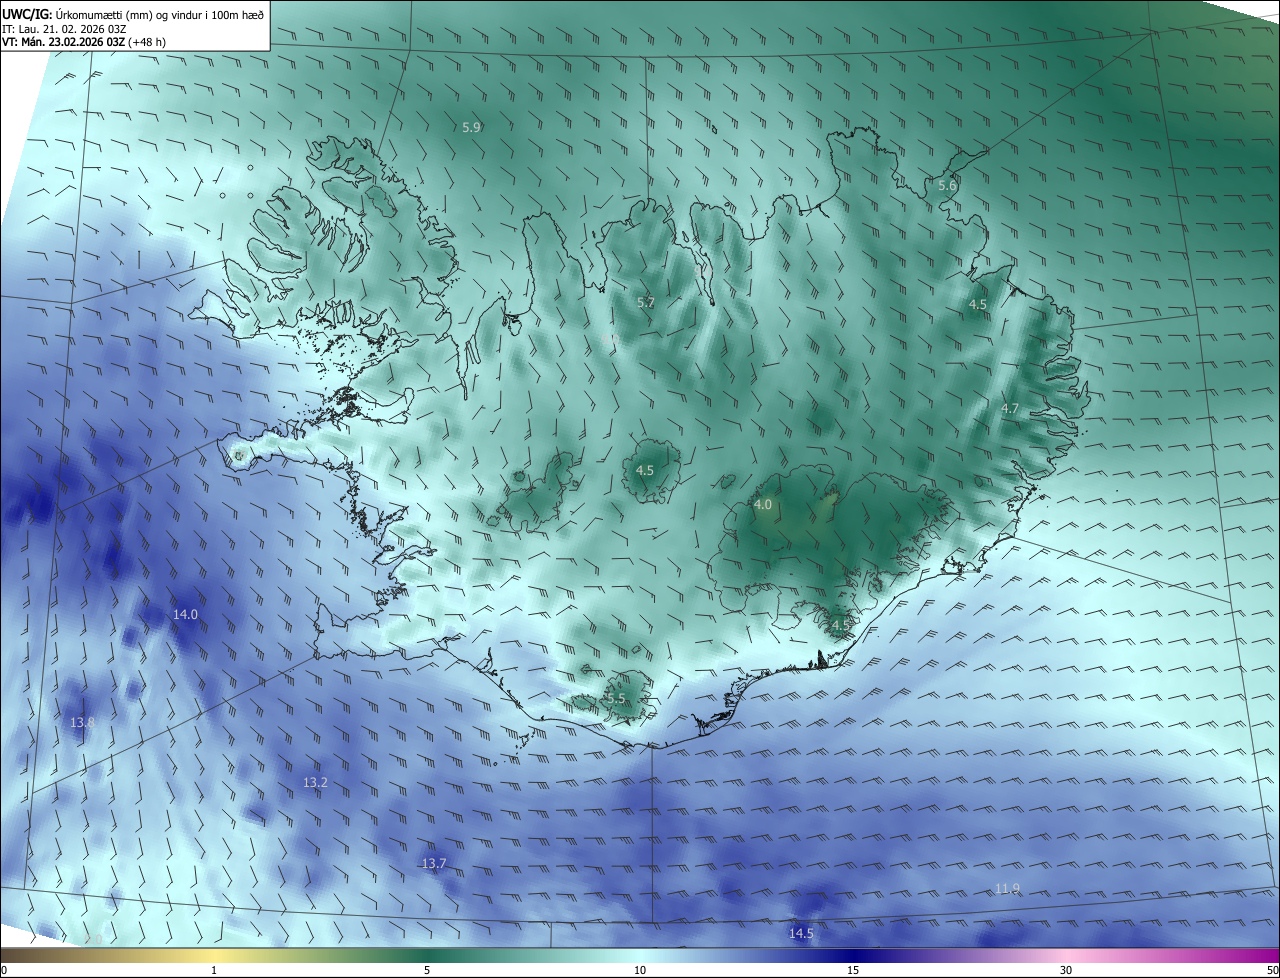
Task: Click the 5.9 precipitation value label
Action: [472, 127]
